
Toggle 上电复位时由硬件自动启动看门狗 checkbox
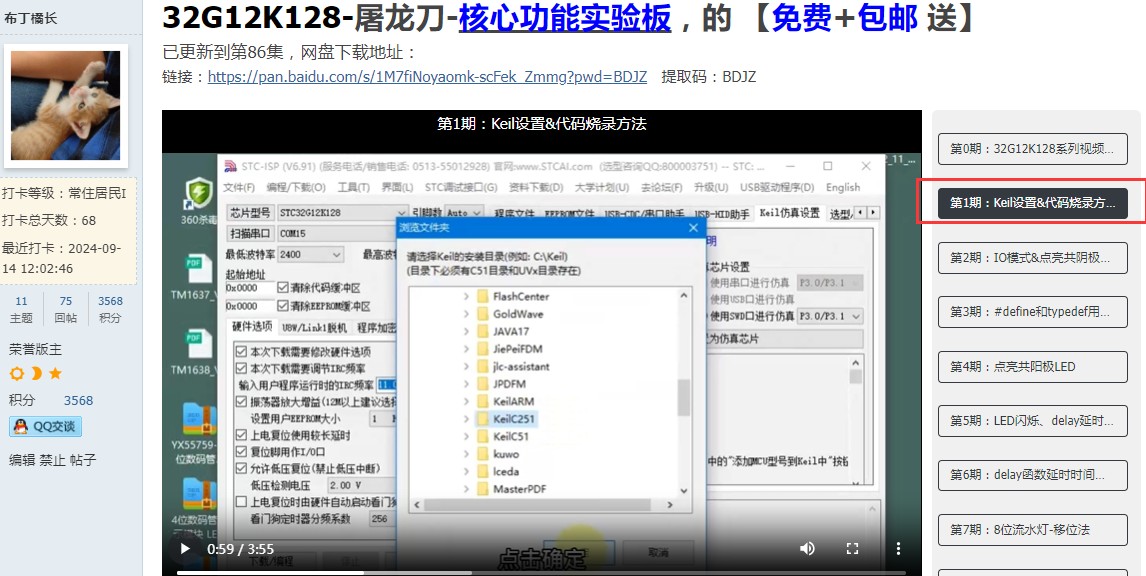point(242,502)
